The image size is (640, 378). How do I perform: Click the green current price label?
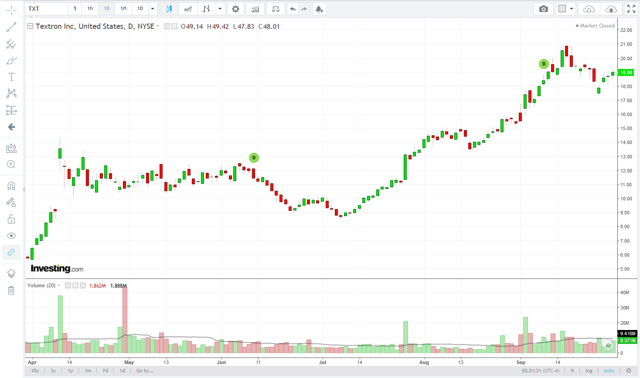coord(626,72)
